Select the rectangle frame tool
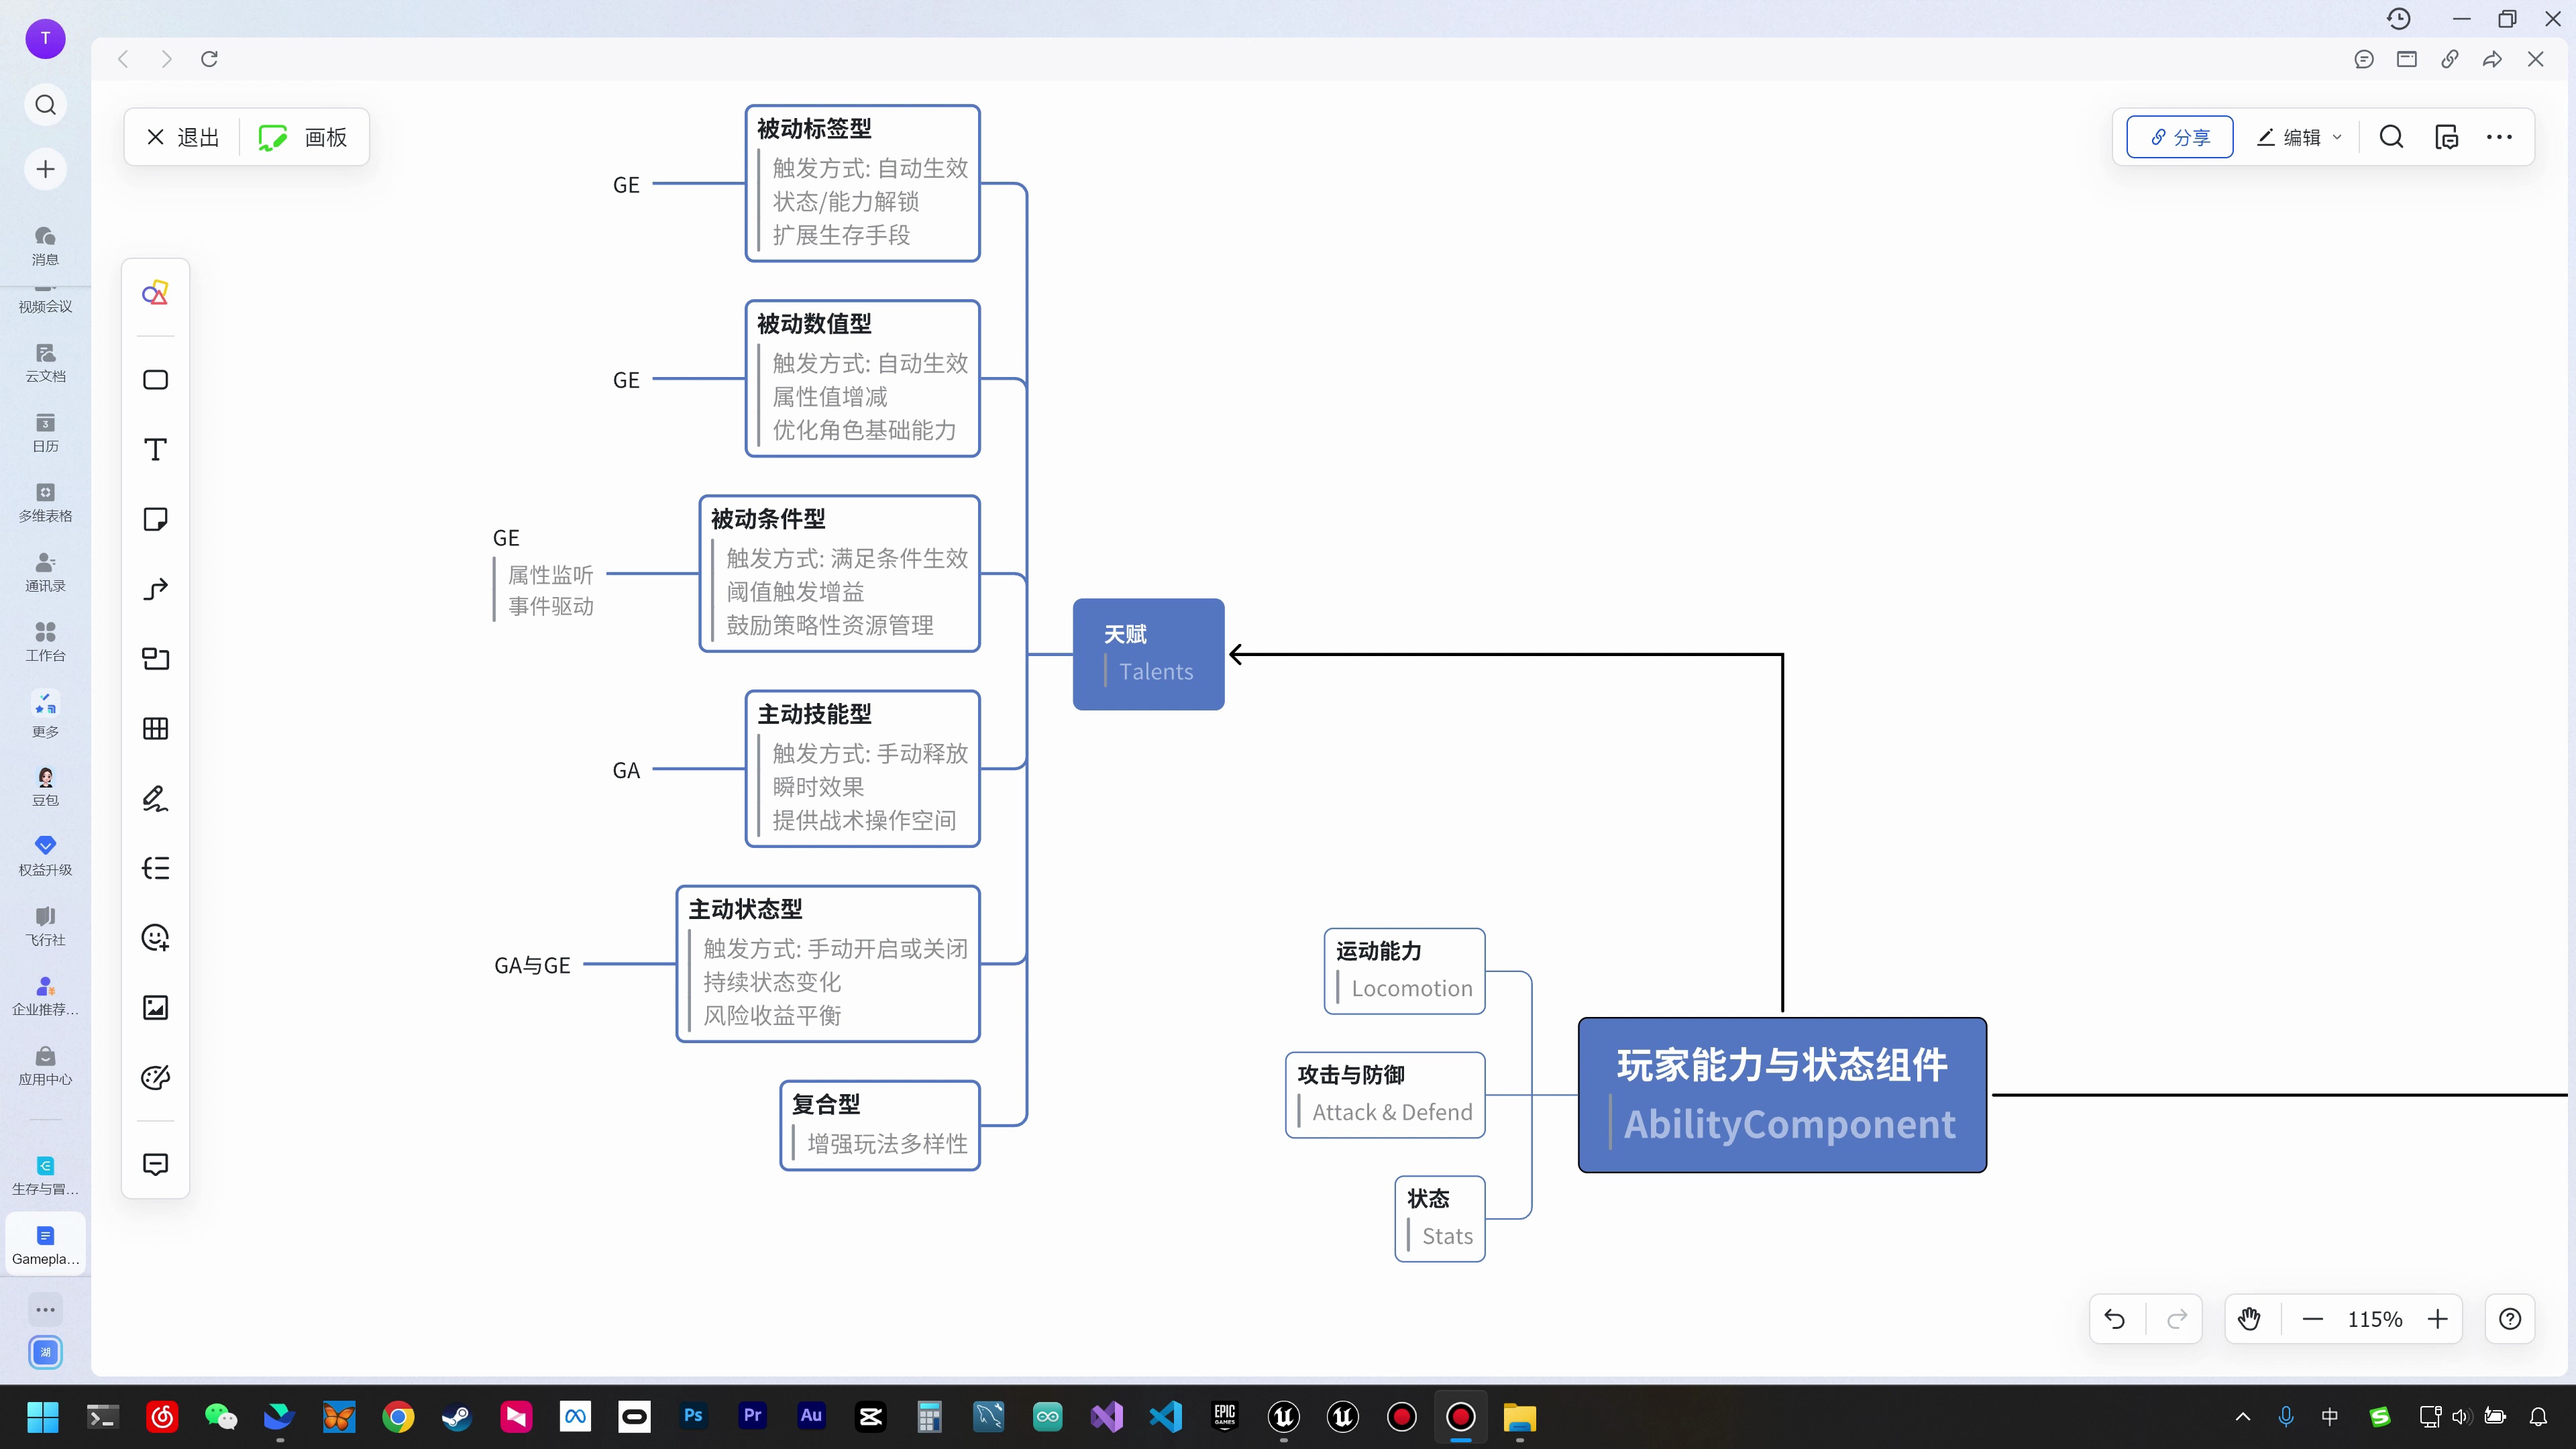Viewport: 2576px width, 1449px height. point(155,380)
